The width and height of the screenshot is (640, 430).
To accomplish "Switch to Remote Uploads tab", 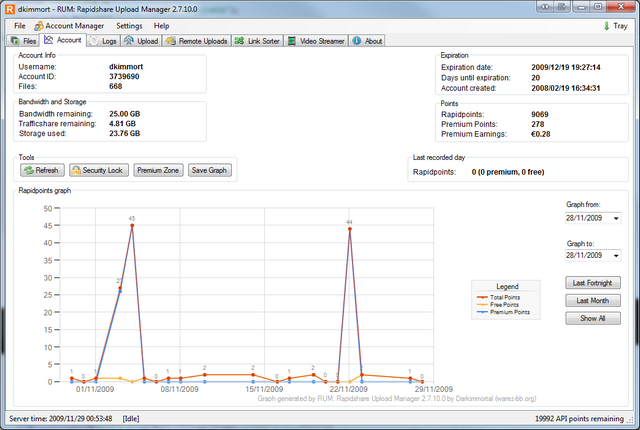I will tap(197, 41).
